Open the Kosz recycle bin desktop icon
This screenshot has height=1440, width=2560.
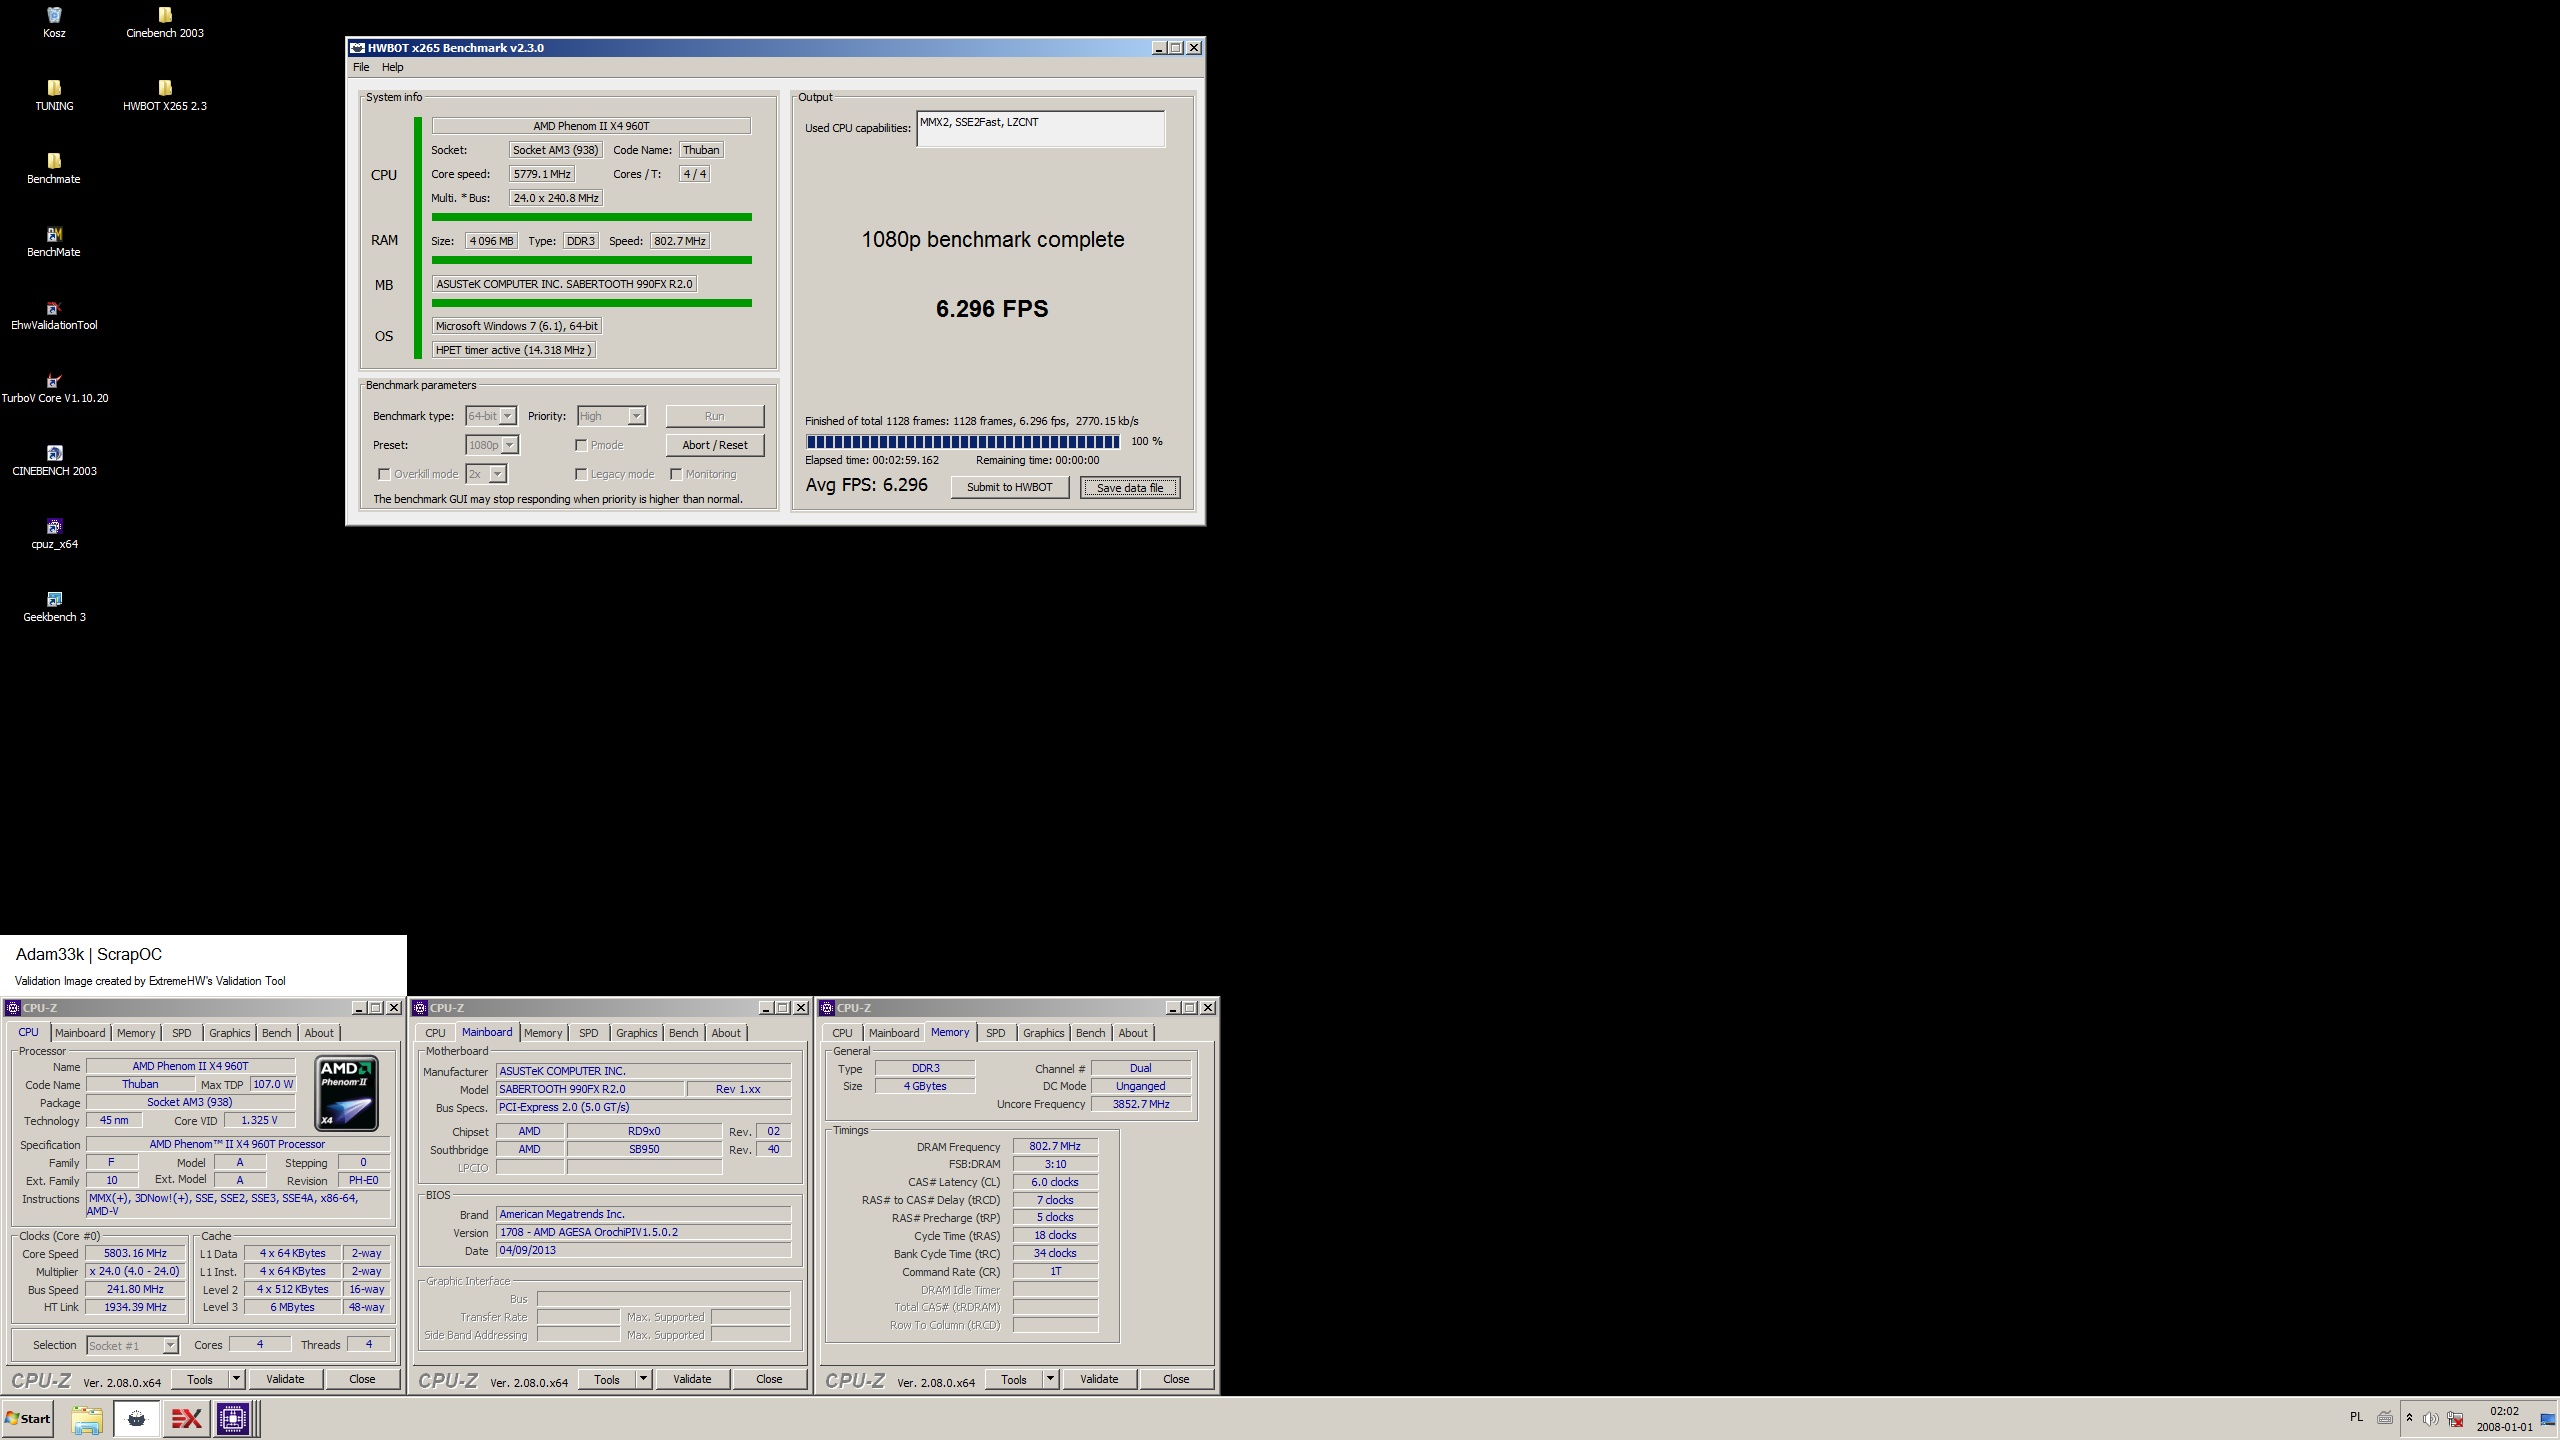54,23
